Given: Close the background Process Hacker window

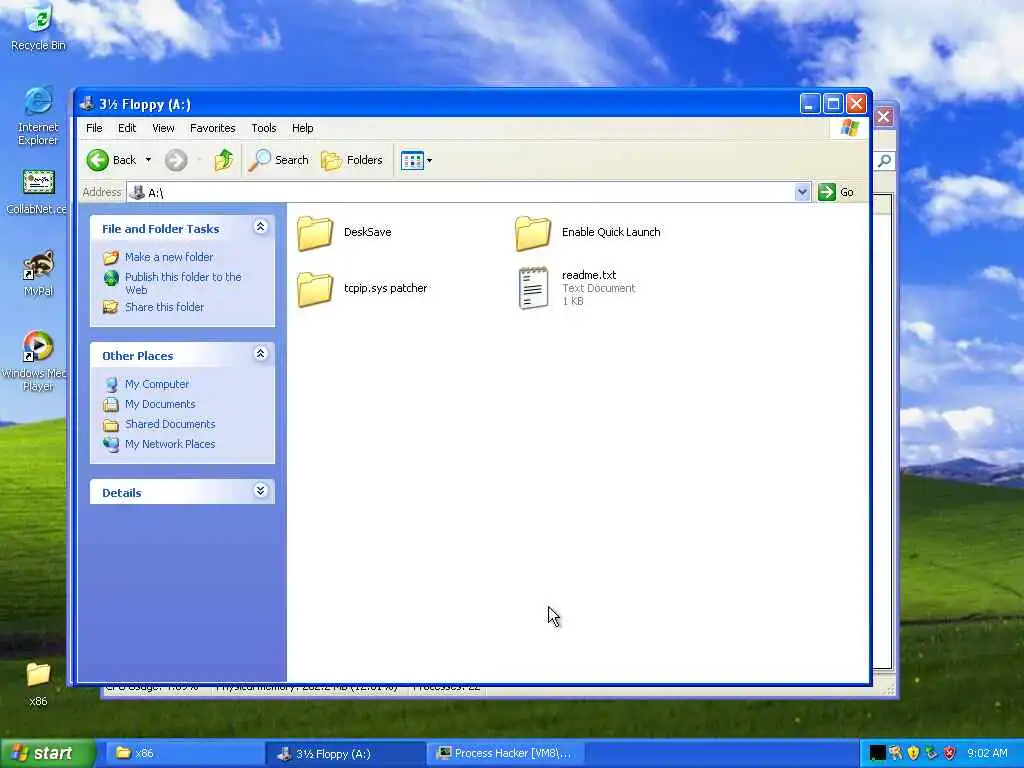Looking at the screenshot, I should pyautogui.click(x=884, y=117).
